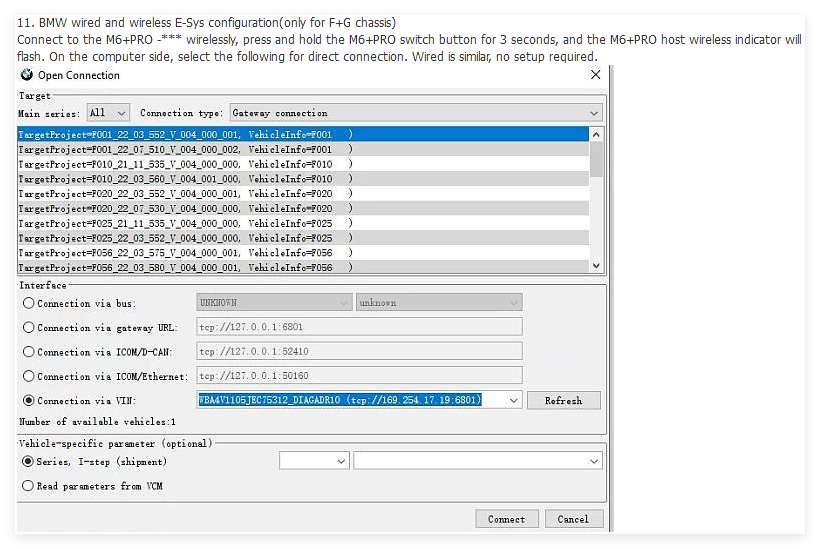Click target list scroll down arrow

[x=596, y=266]
